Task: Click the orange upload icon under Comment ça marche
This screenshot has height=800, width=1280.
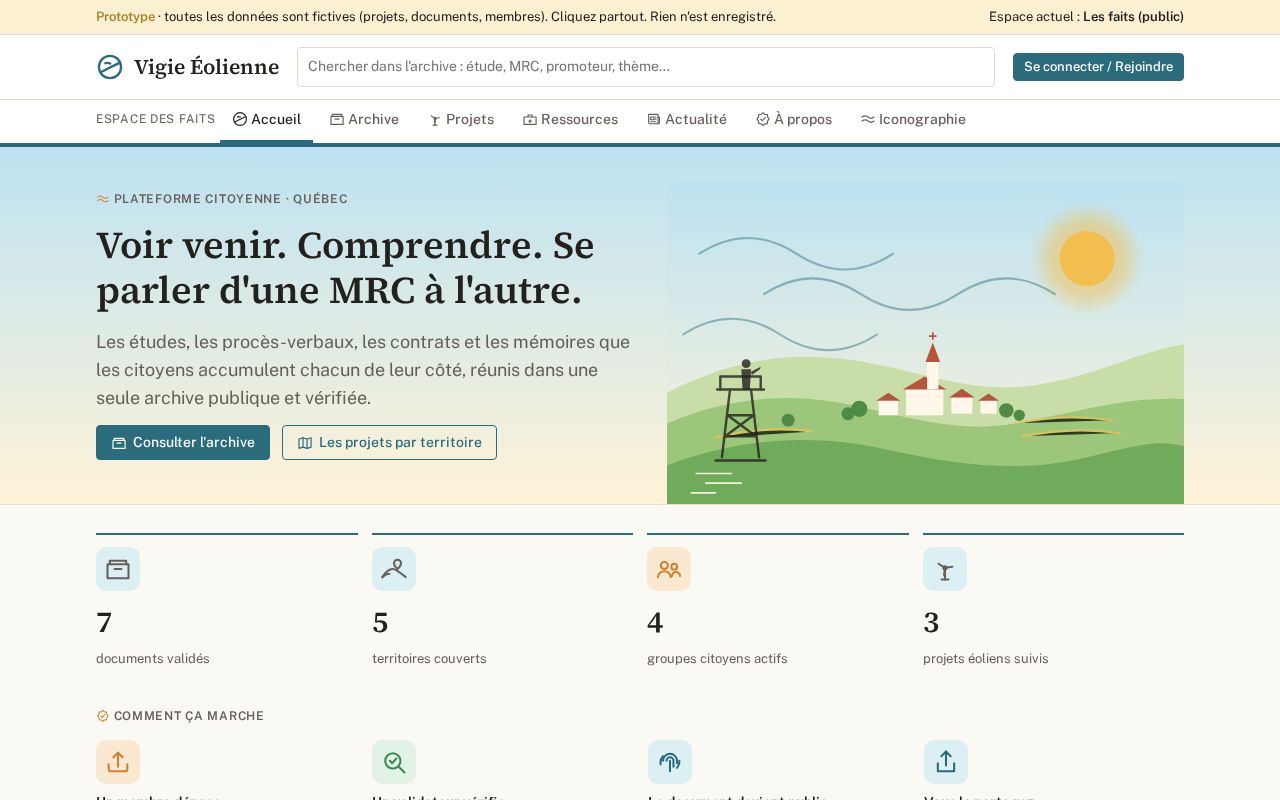Action: coord(118,762)
